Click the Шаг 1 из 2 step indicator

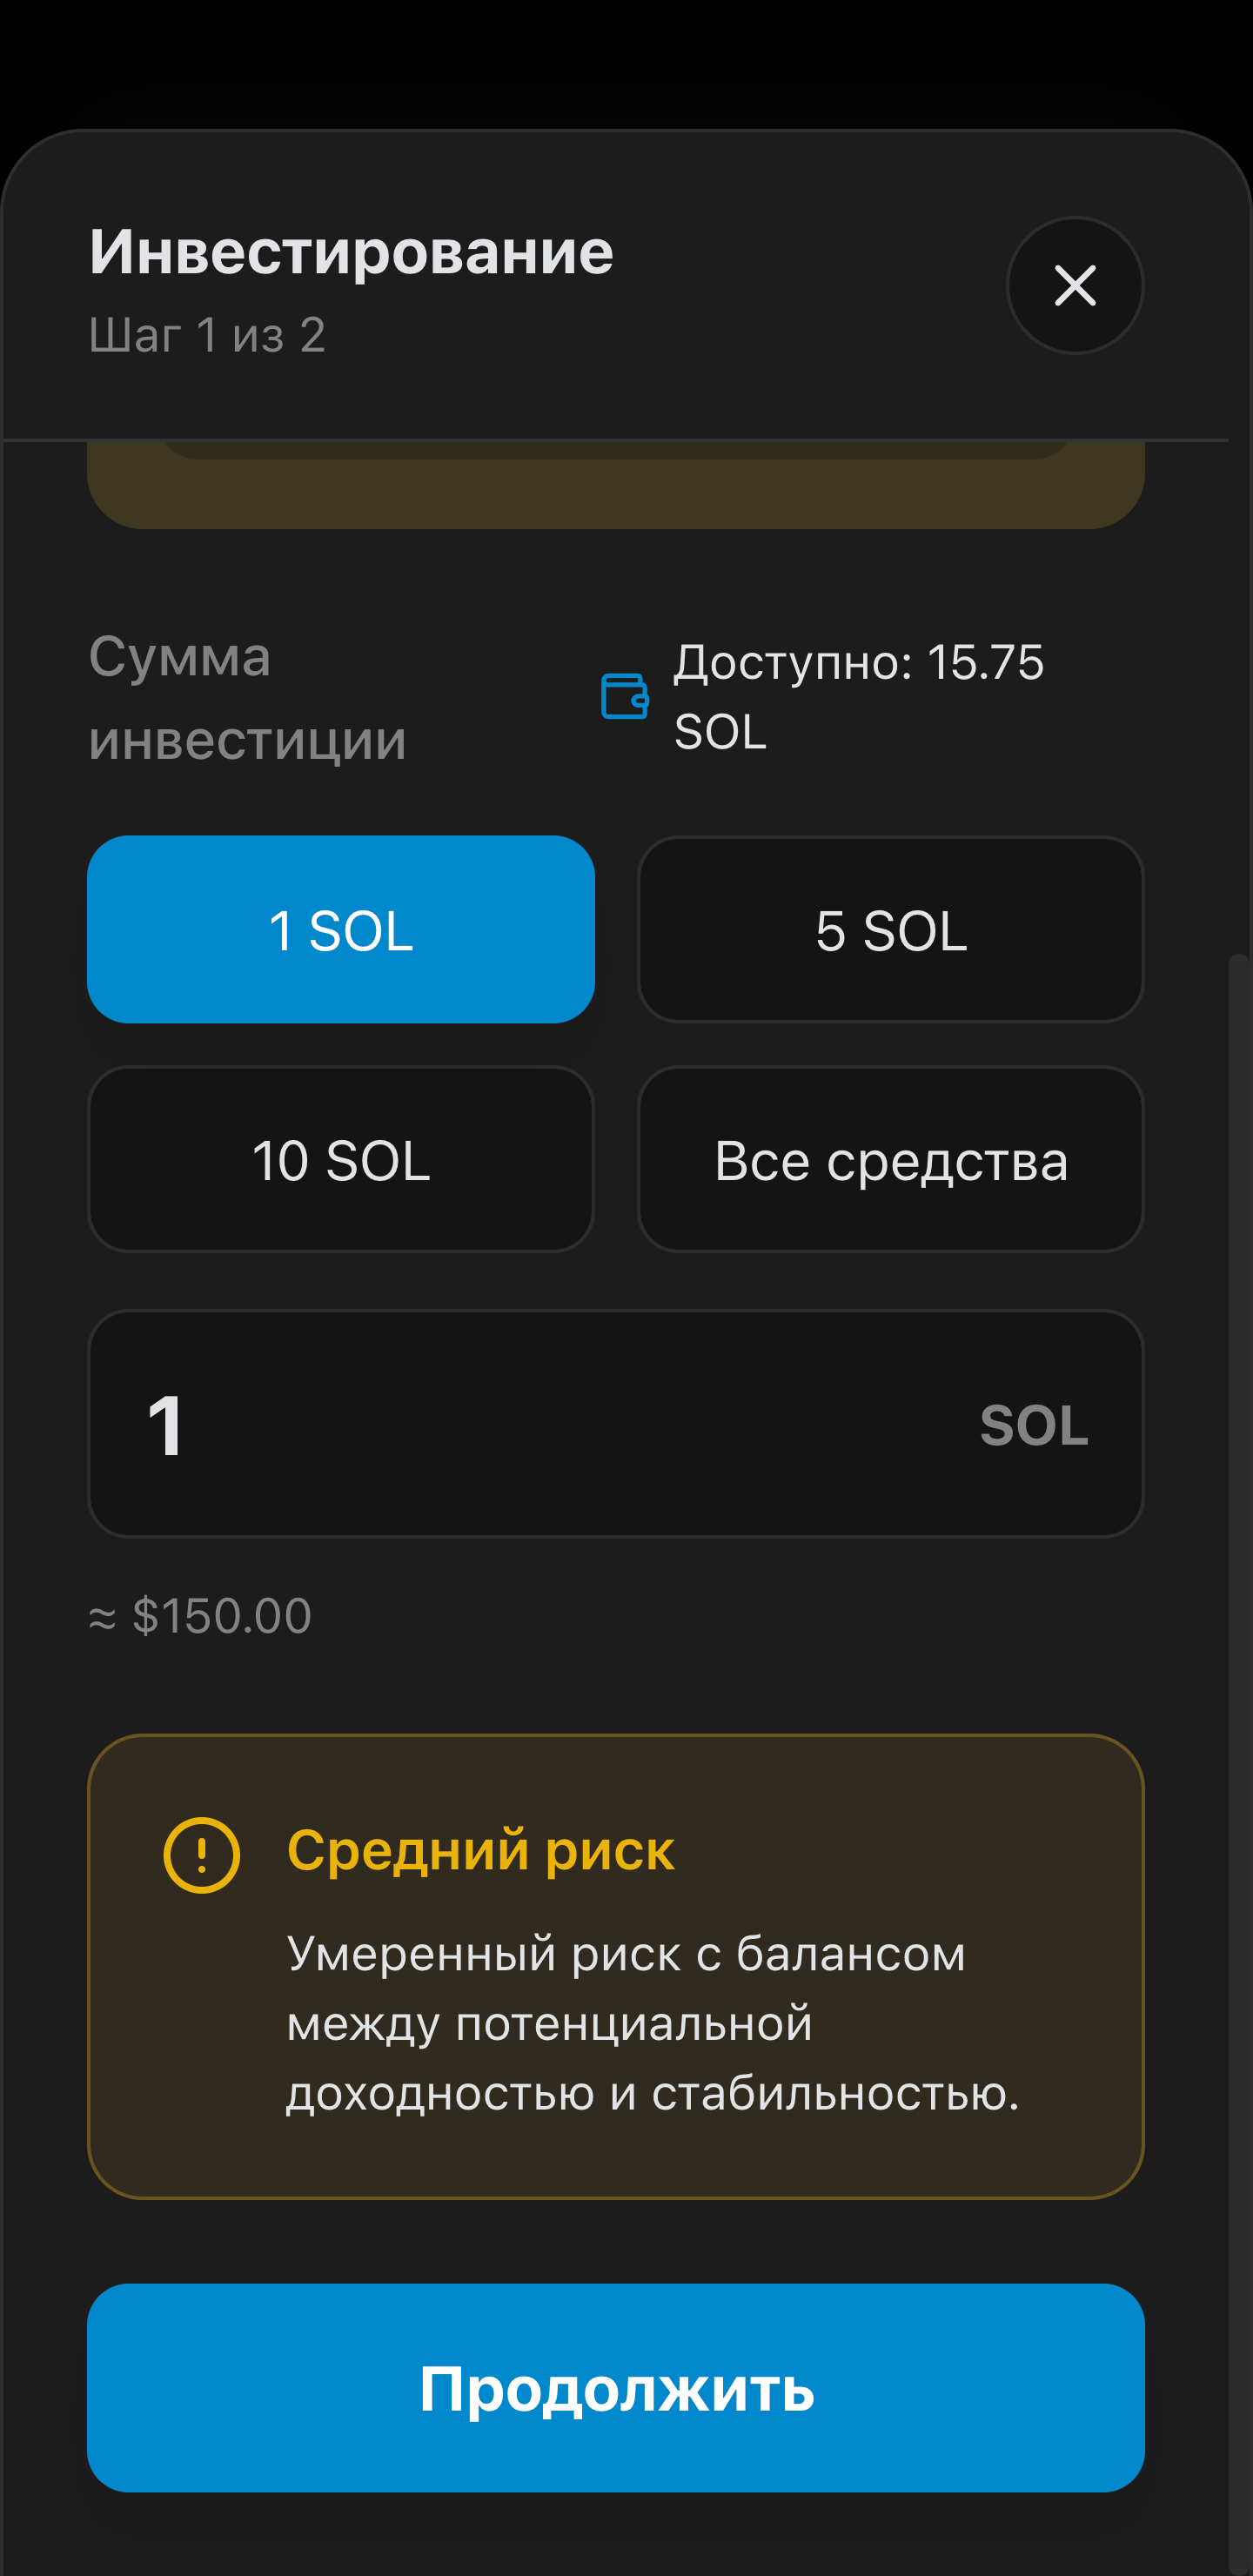click(x=207, y=335)
